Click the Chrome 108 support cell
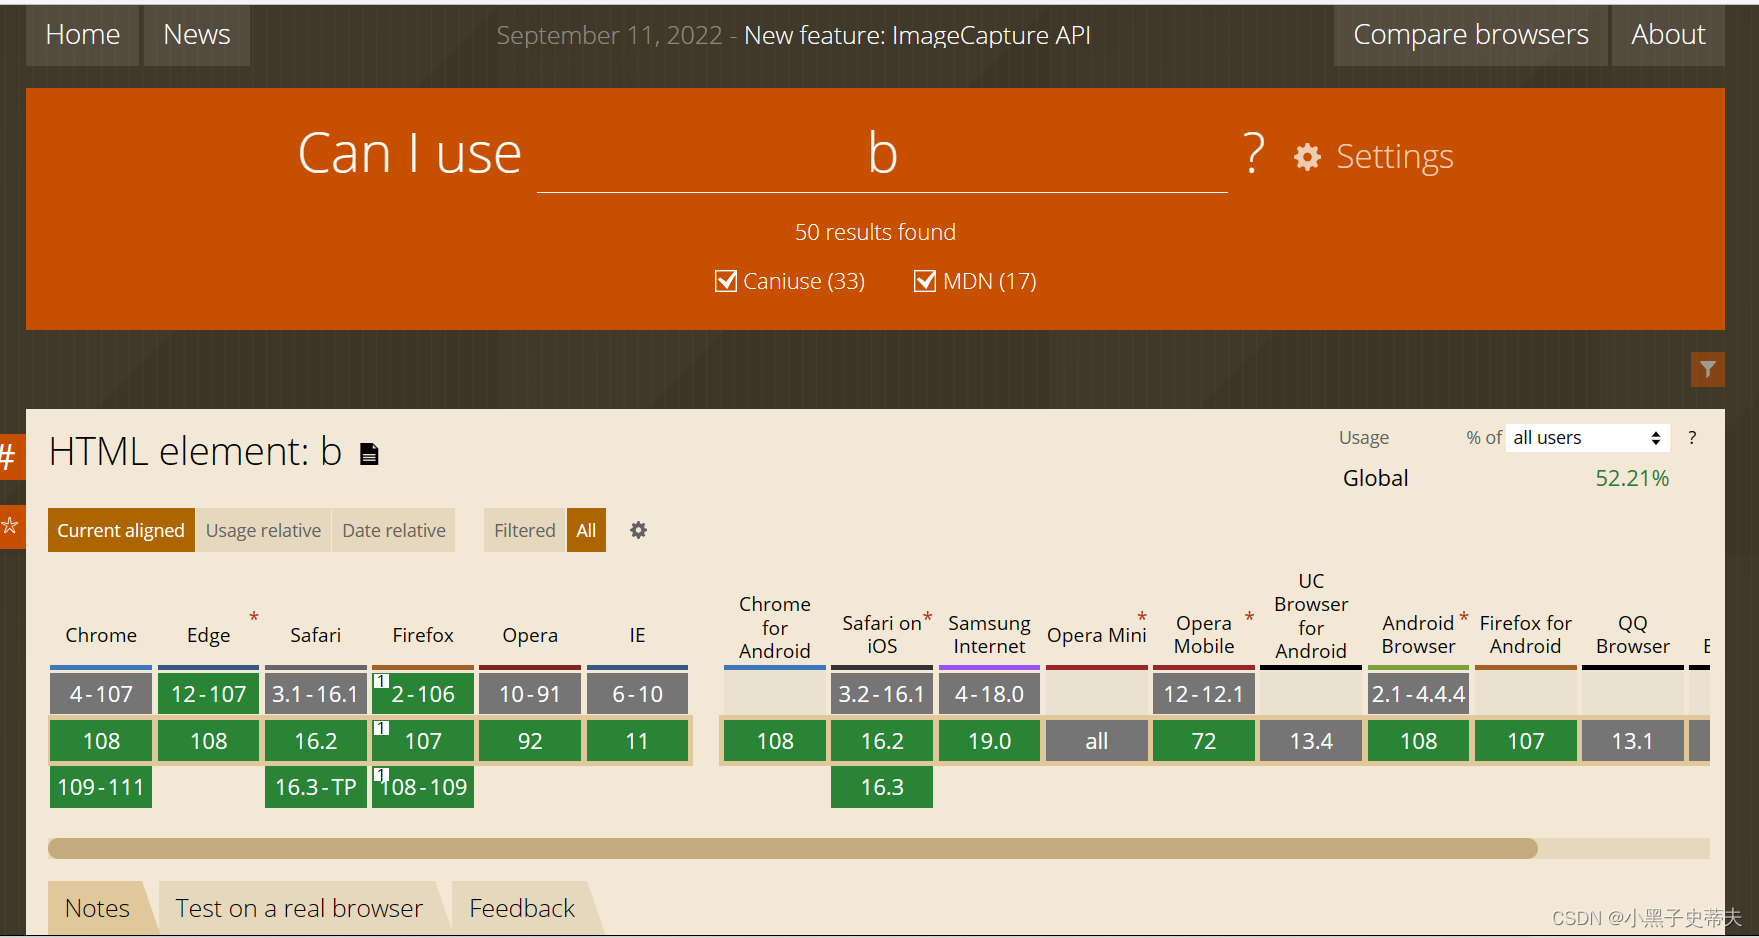This screenshot has width=1759, height=938. tap(101, 741)
